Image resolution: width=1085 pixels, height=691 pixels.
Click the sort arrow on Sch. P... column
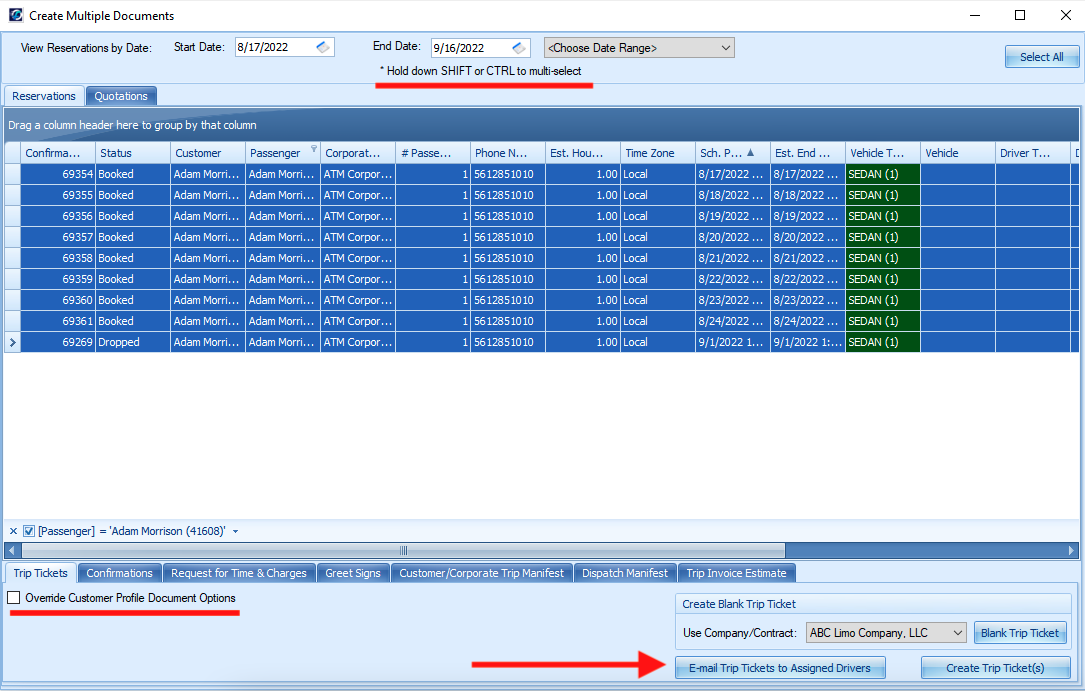point(751,152)
